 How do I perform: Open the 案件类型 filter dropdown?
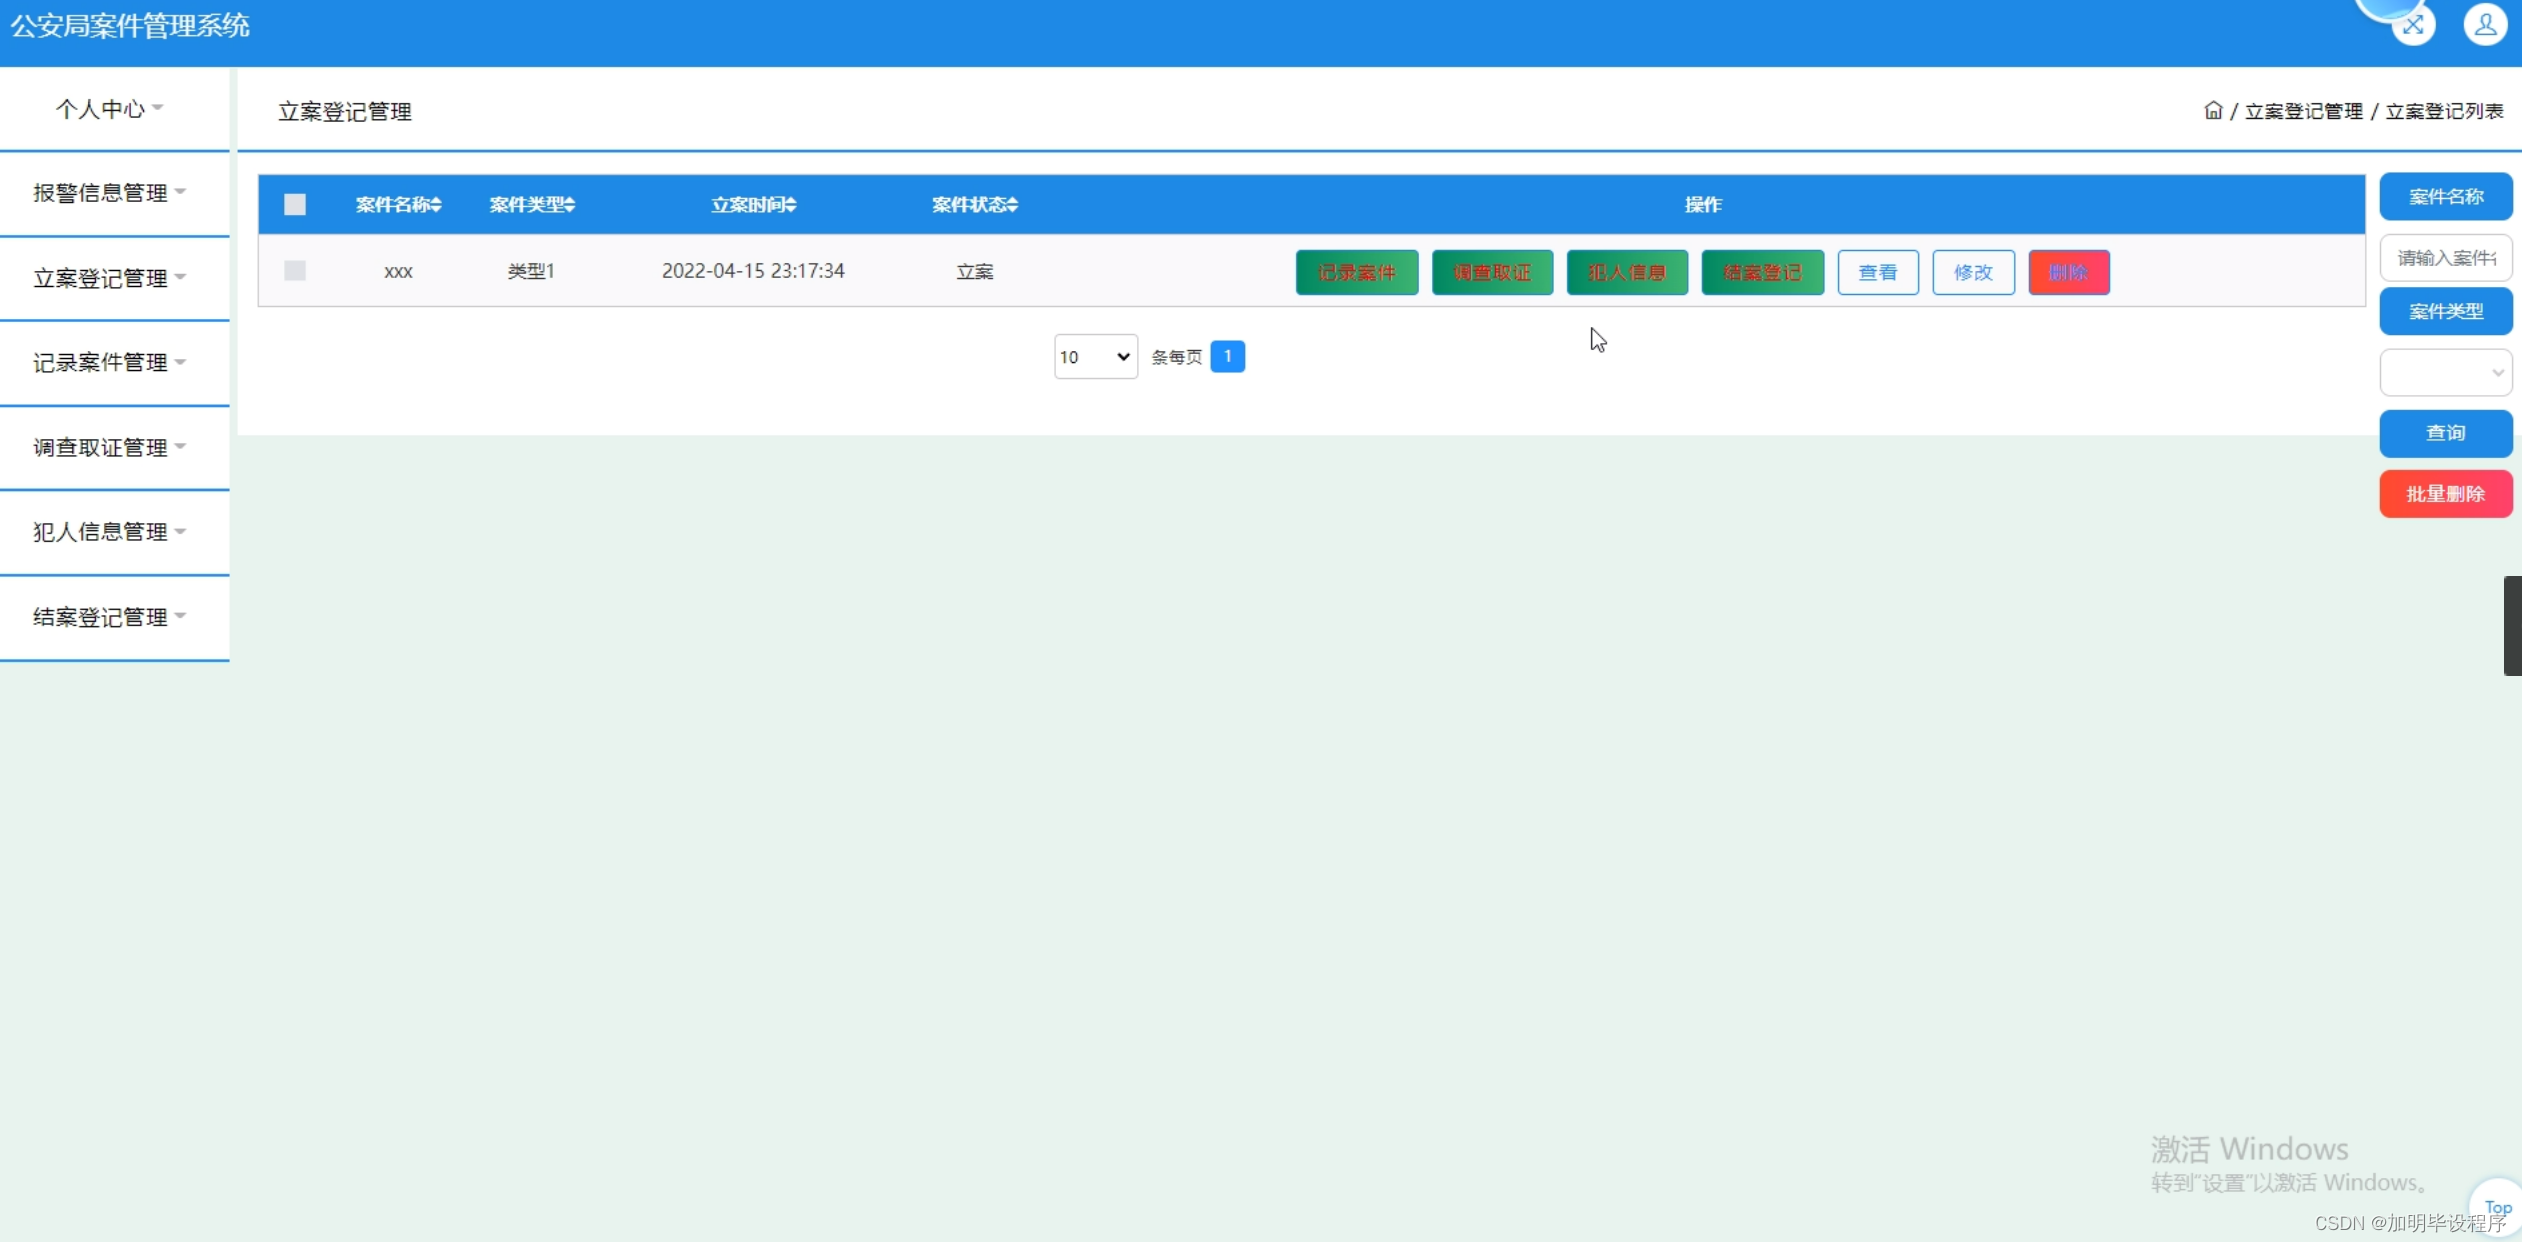2445,373
